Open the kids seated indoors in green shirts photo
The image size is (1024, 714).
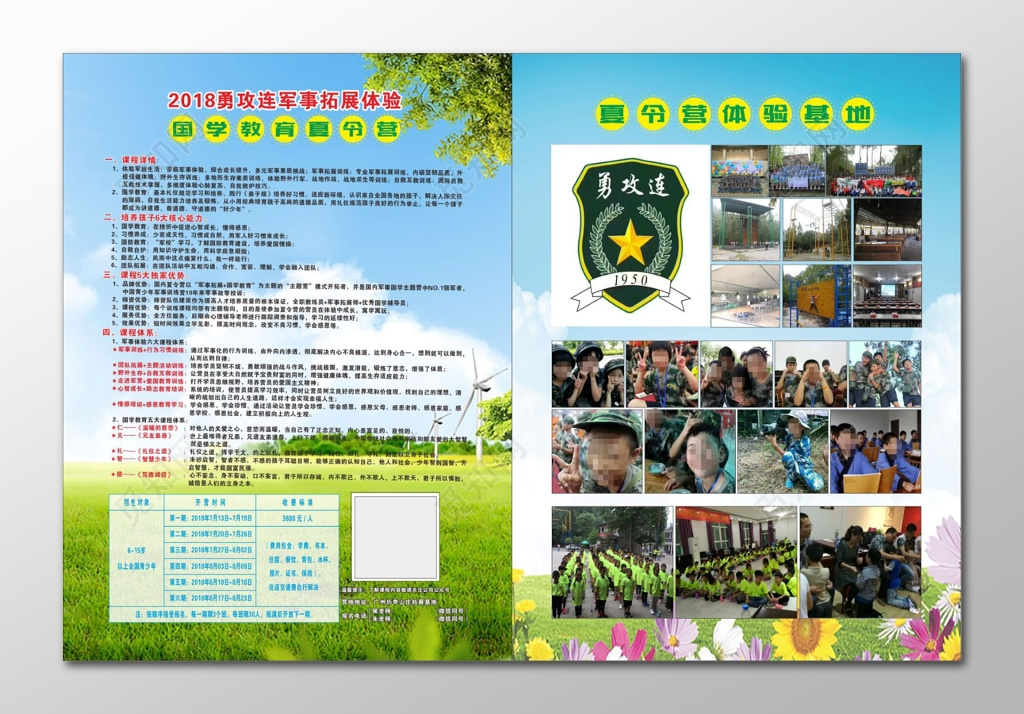[x=735, y=562]
